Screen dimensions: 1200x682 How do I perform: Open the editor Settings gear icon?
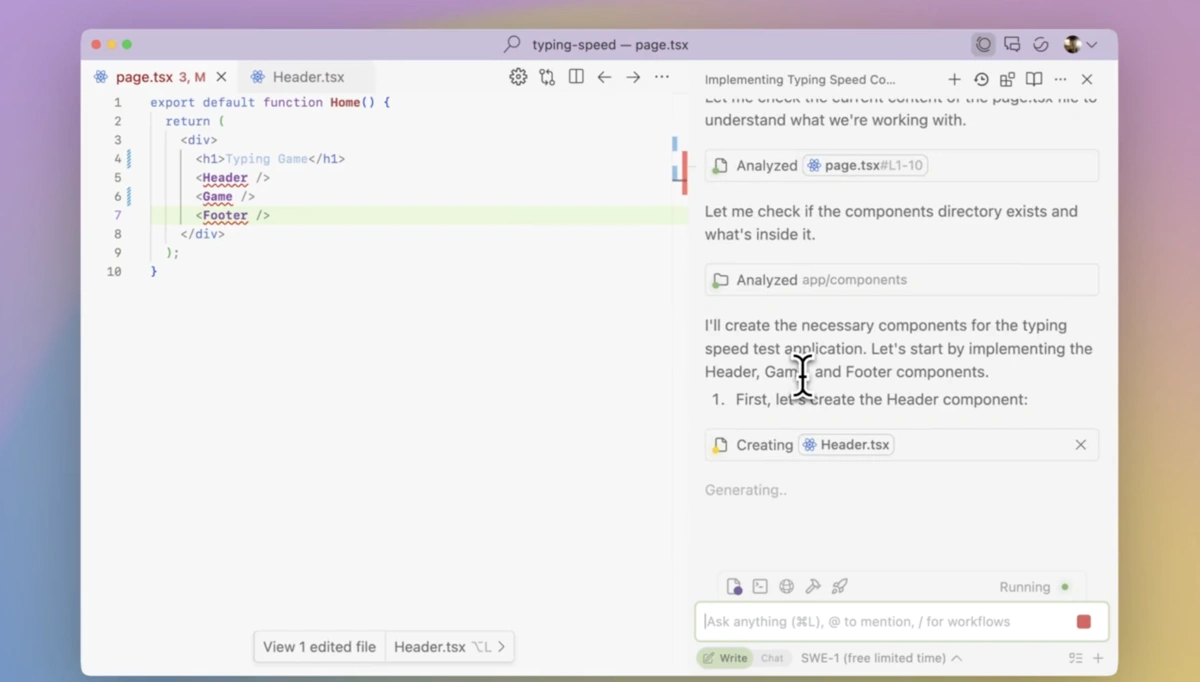518,76
